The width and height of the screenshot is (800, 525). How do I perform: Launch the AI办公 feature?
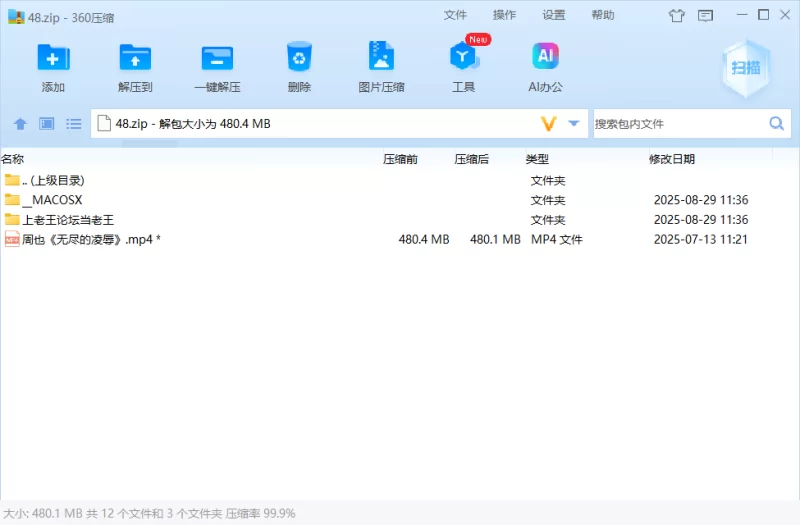pos(545,56)
